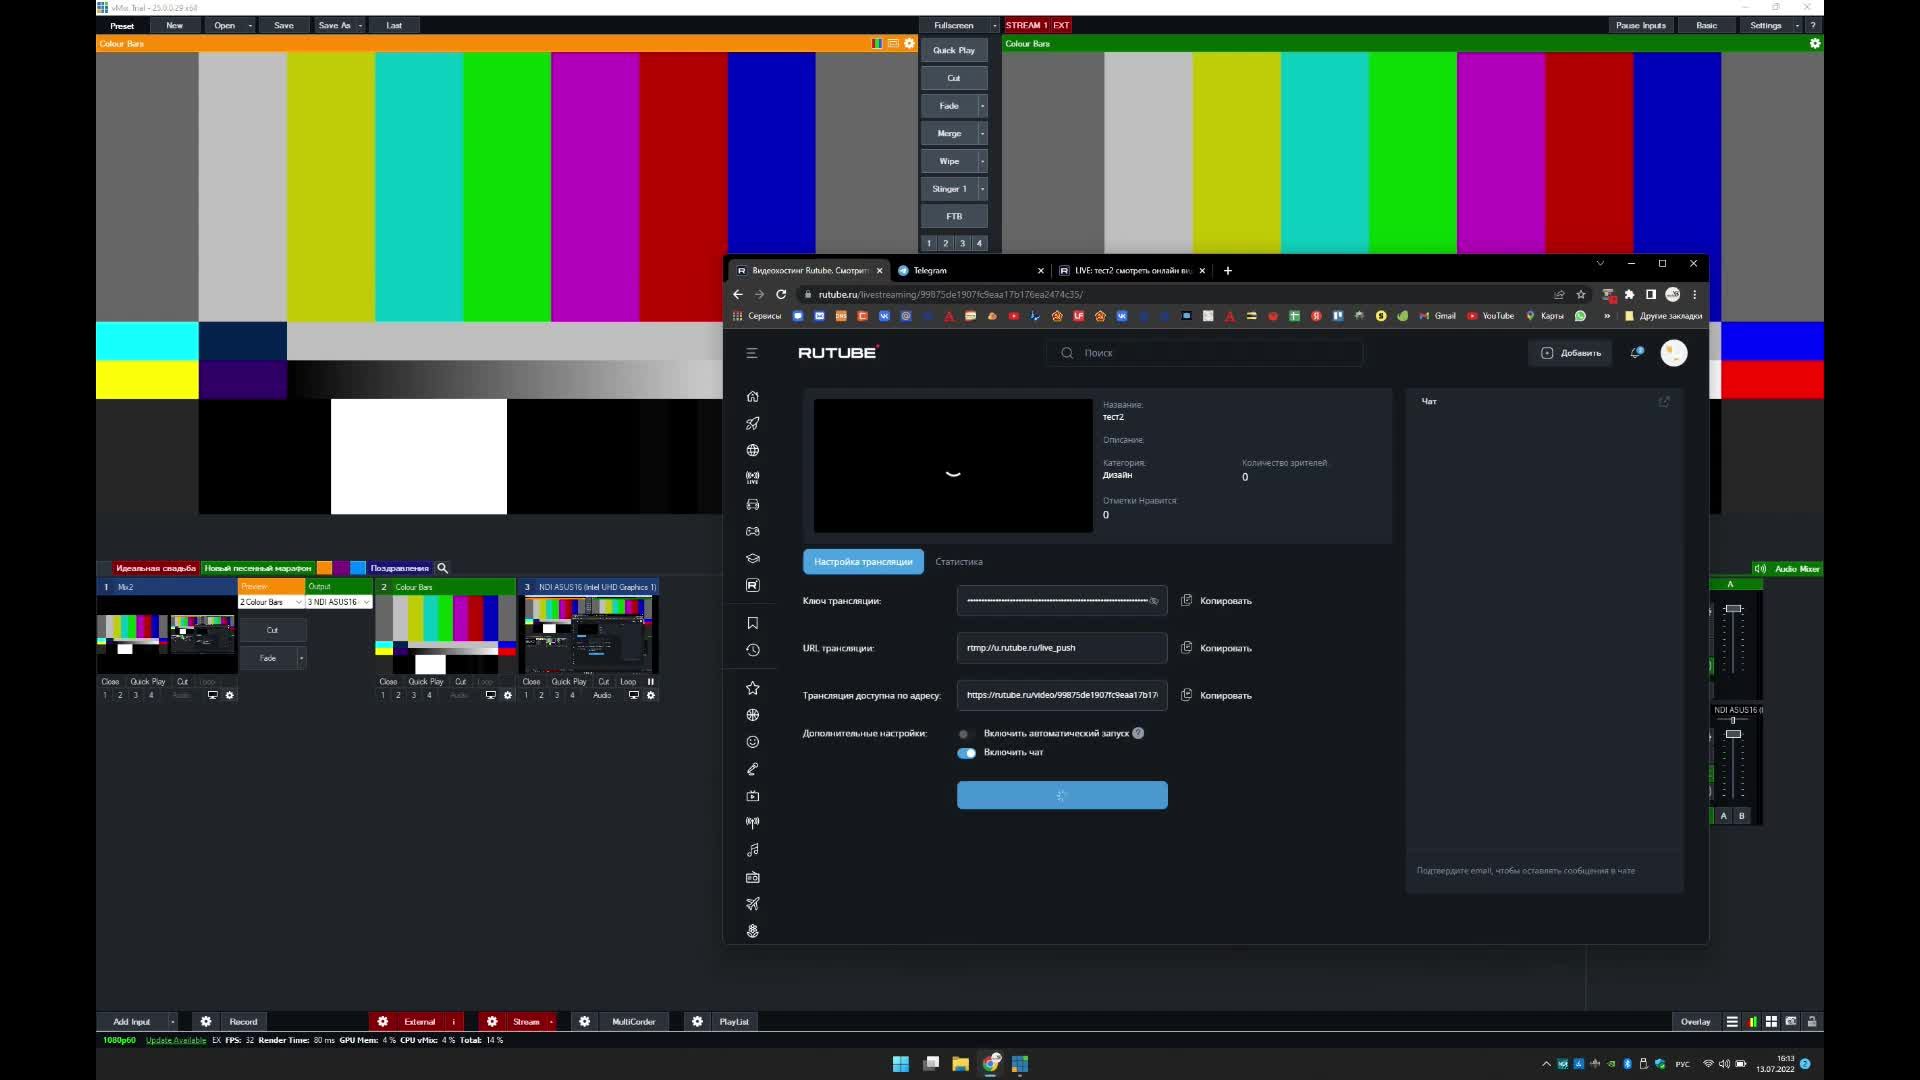Click input search magnifier icon
1920x1080 pixels.
[x=442, y=568]
